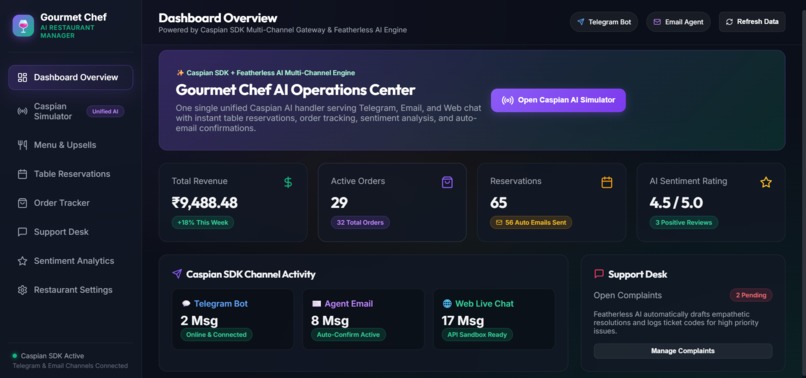
Task: Open Sentiment Analytics from sidebar
Action: tap(70, 261)
